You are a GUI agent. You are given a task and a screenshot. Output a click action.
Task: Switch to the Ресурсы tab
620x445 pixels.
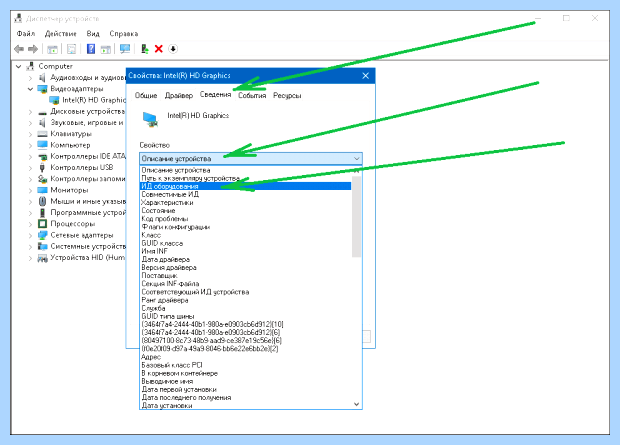(287, 95)
